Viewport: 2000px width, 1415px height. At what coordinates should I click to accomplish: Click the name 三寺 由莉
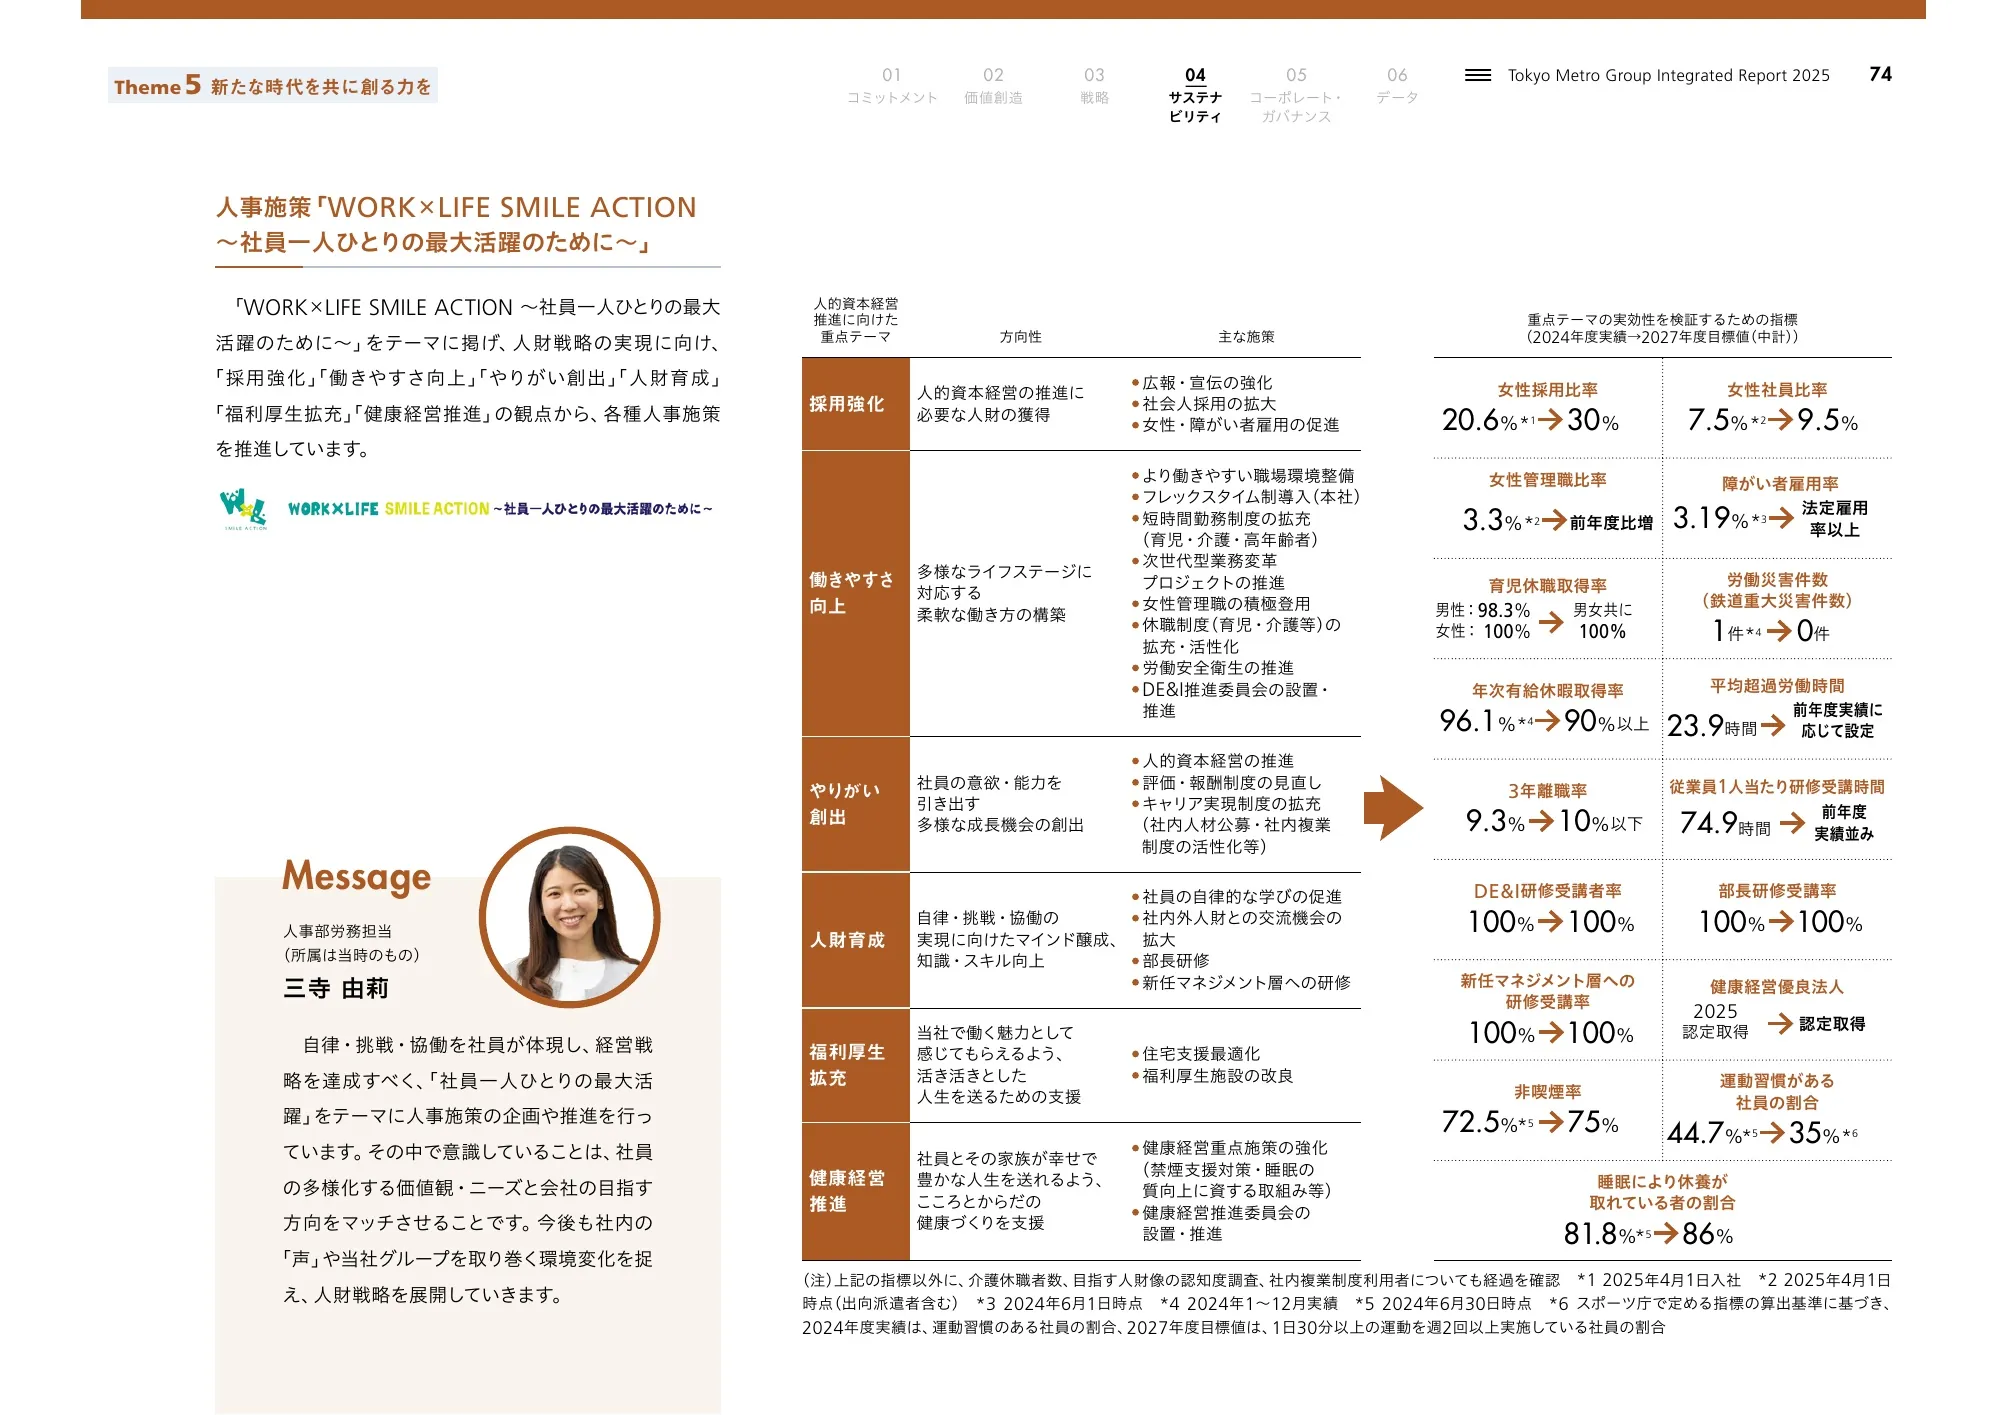tap(335, 989)
